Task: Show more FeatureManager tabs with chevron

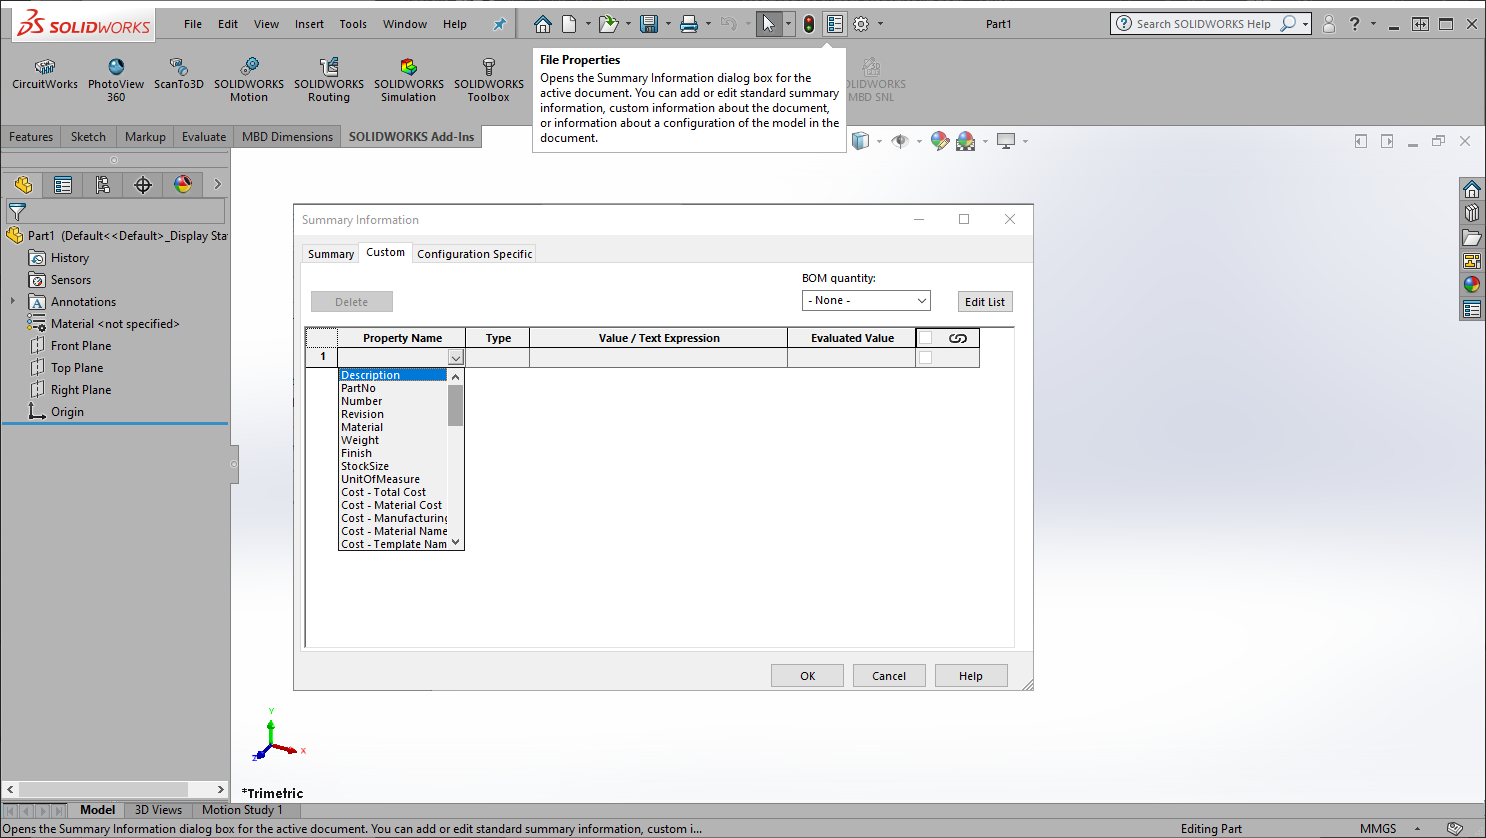Action: pos(217,185)
